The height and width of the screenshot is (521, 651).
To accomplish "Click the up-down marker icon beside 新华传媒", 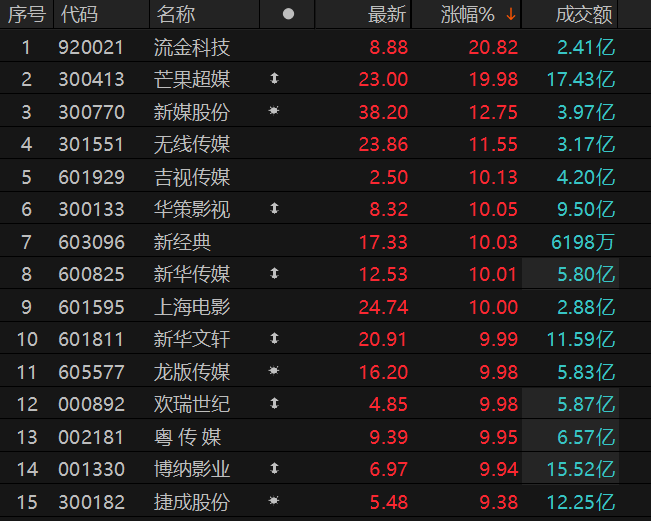I will point(274,273).
